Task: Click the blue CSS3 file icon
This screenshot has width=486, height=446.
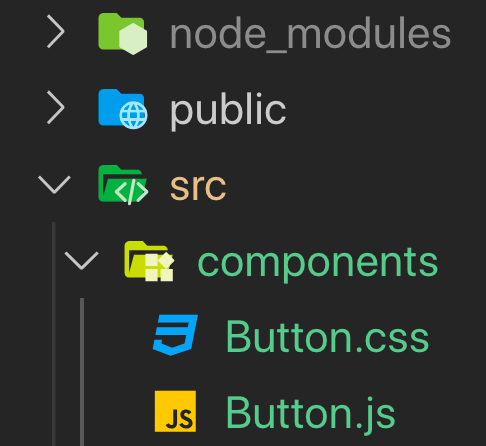Action: click(x=175, y=335)
